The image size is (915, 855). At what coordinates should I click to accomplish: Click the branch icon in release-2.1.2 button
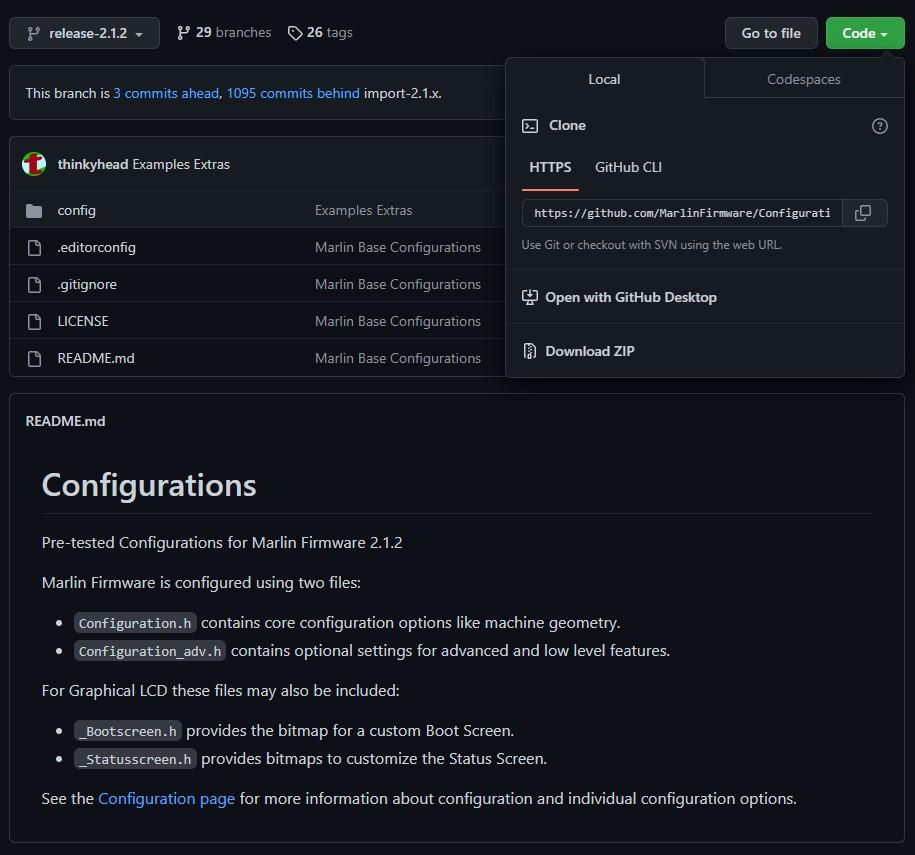pos(33,34)
